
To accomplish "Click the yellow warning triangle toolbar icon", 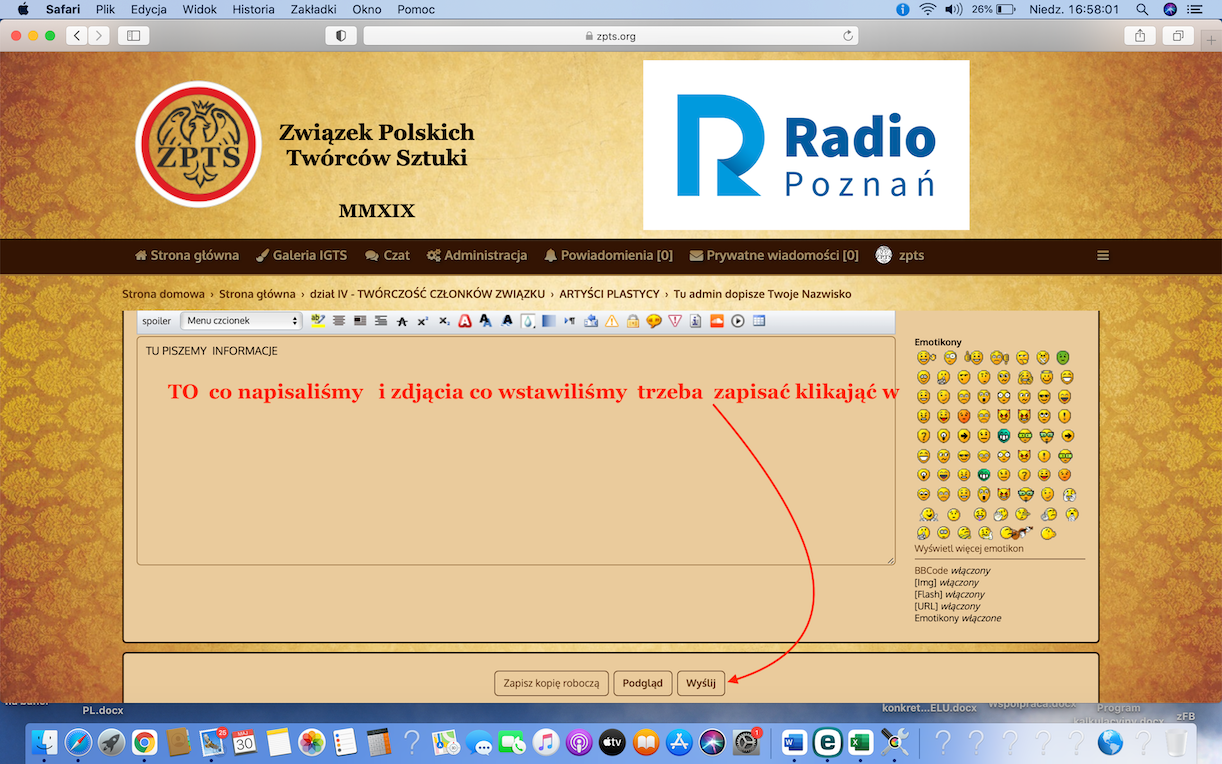I will pyautogui.click(x=612, y=322).
